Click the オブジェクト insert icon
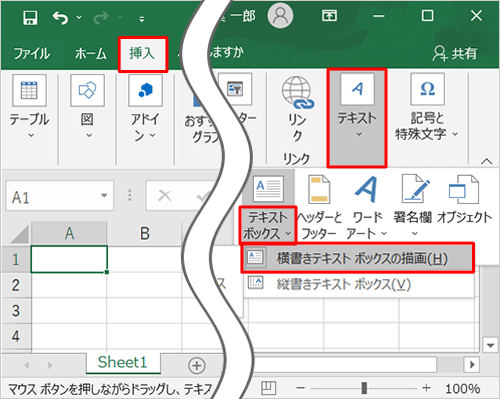500x399 pixels. tap(464, 189)
